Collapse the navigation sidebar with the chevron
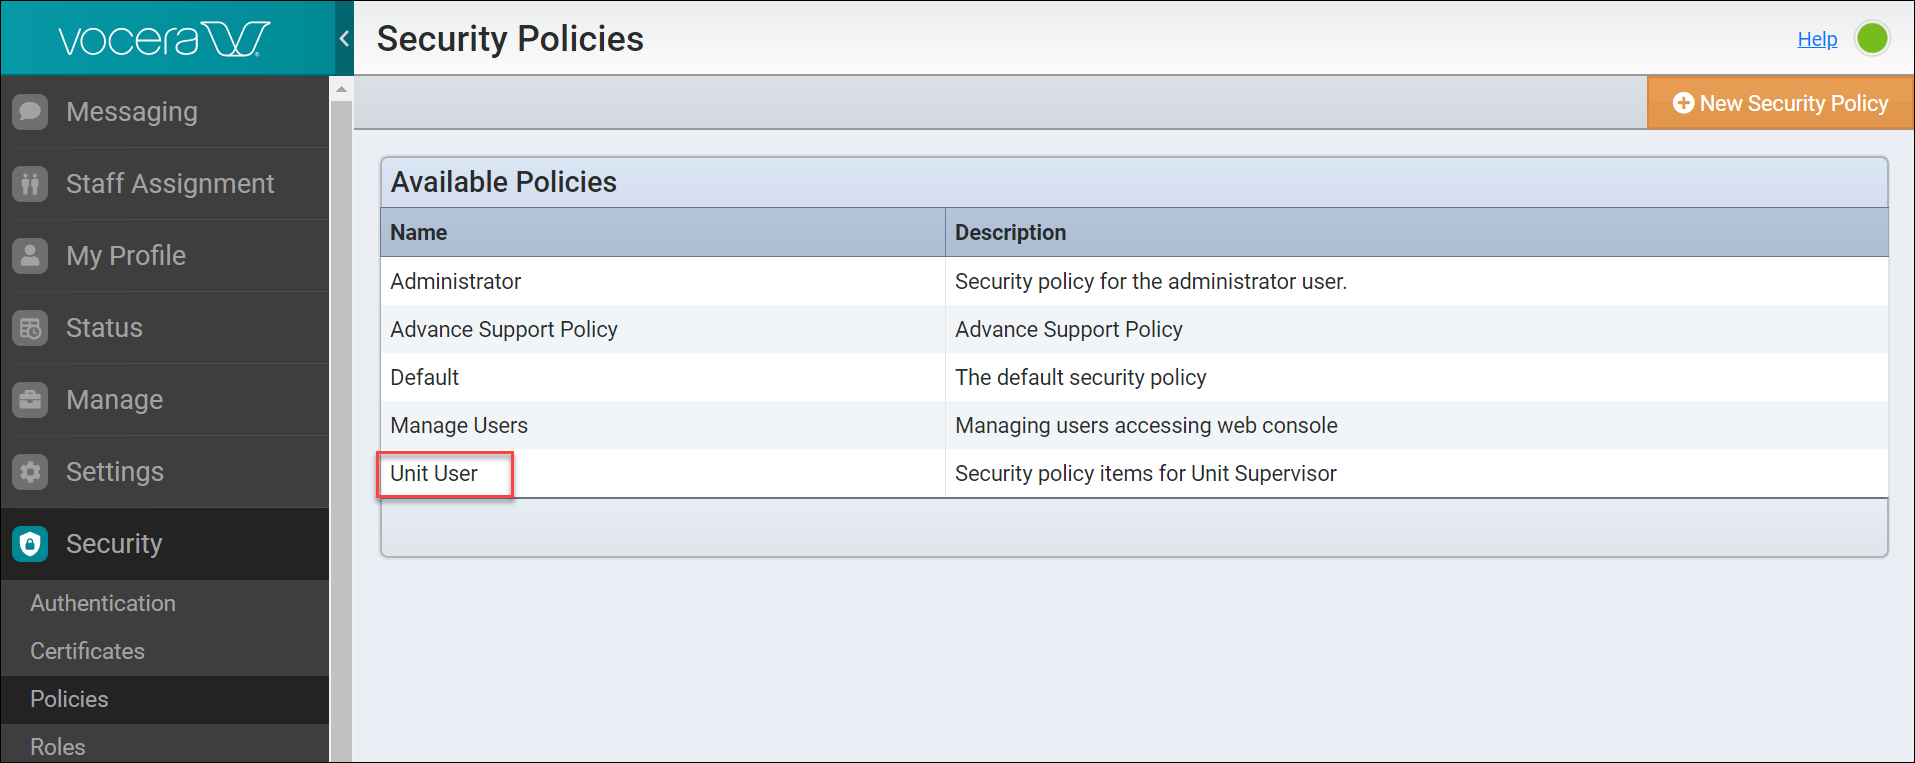 [343, 37]
